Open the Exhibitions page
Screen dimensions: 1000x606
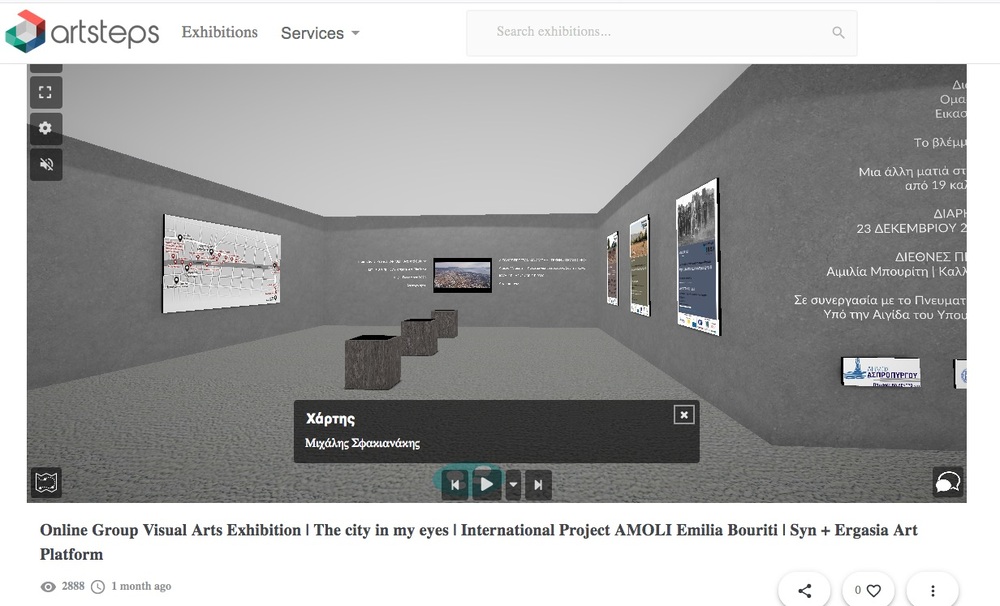(219, 32)
